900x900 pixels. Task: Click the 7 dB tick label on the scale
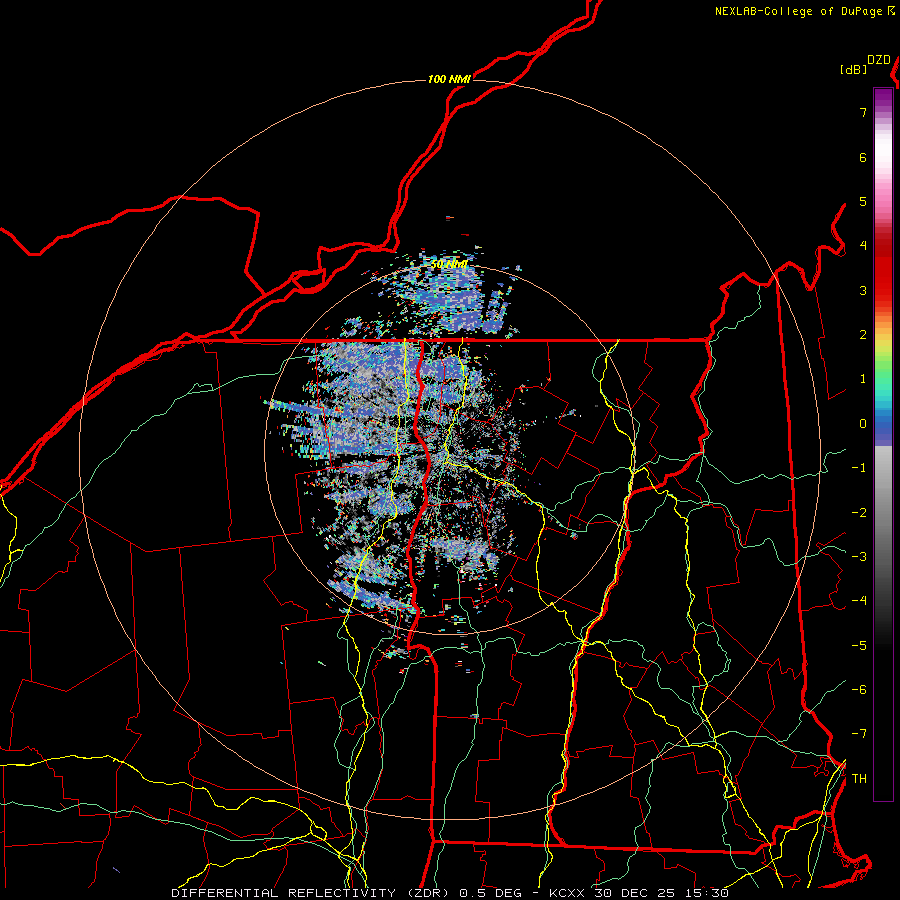(x=863, y=112)
